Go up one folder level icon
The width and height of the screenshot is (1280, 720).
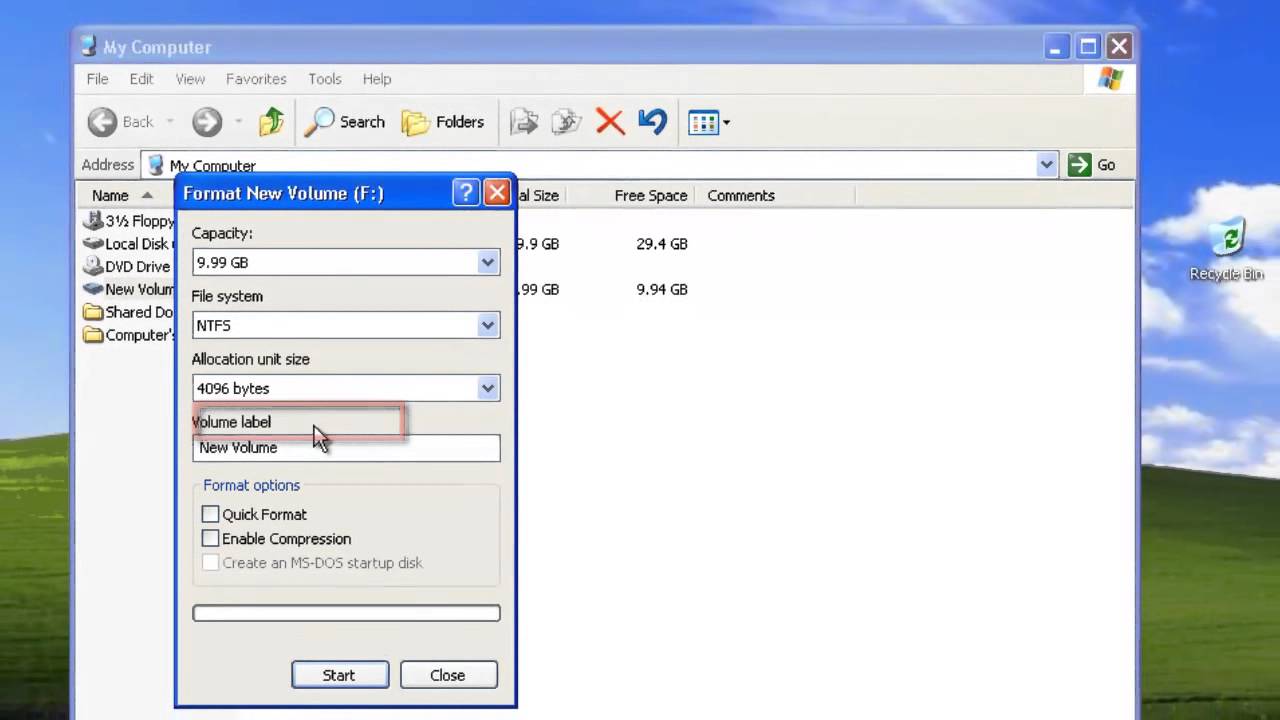pyautogui.click(x=271, y=122)
